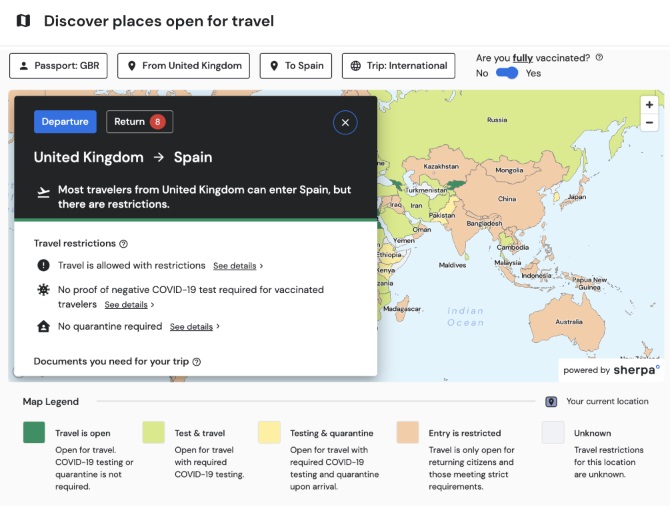This screenshot has width=670, height=506.
Task: Click Kazakhstan label on the map
Action: coord(441,166)
